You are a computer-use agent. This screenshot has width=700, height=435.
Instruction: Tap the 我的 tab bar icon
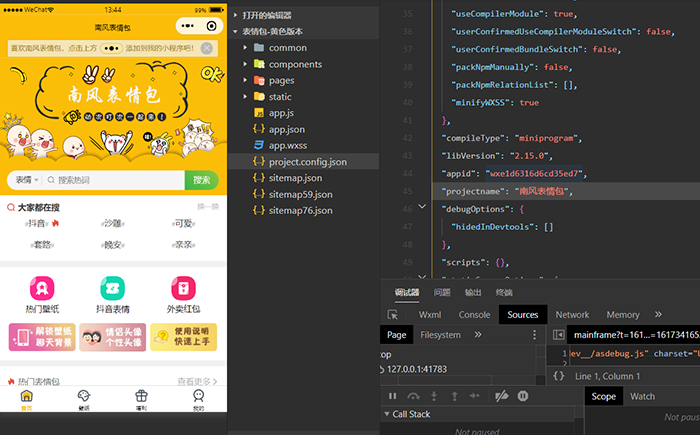(x=198, y=400)
